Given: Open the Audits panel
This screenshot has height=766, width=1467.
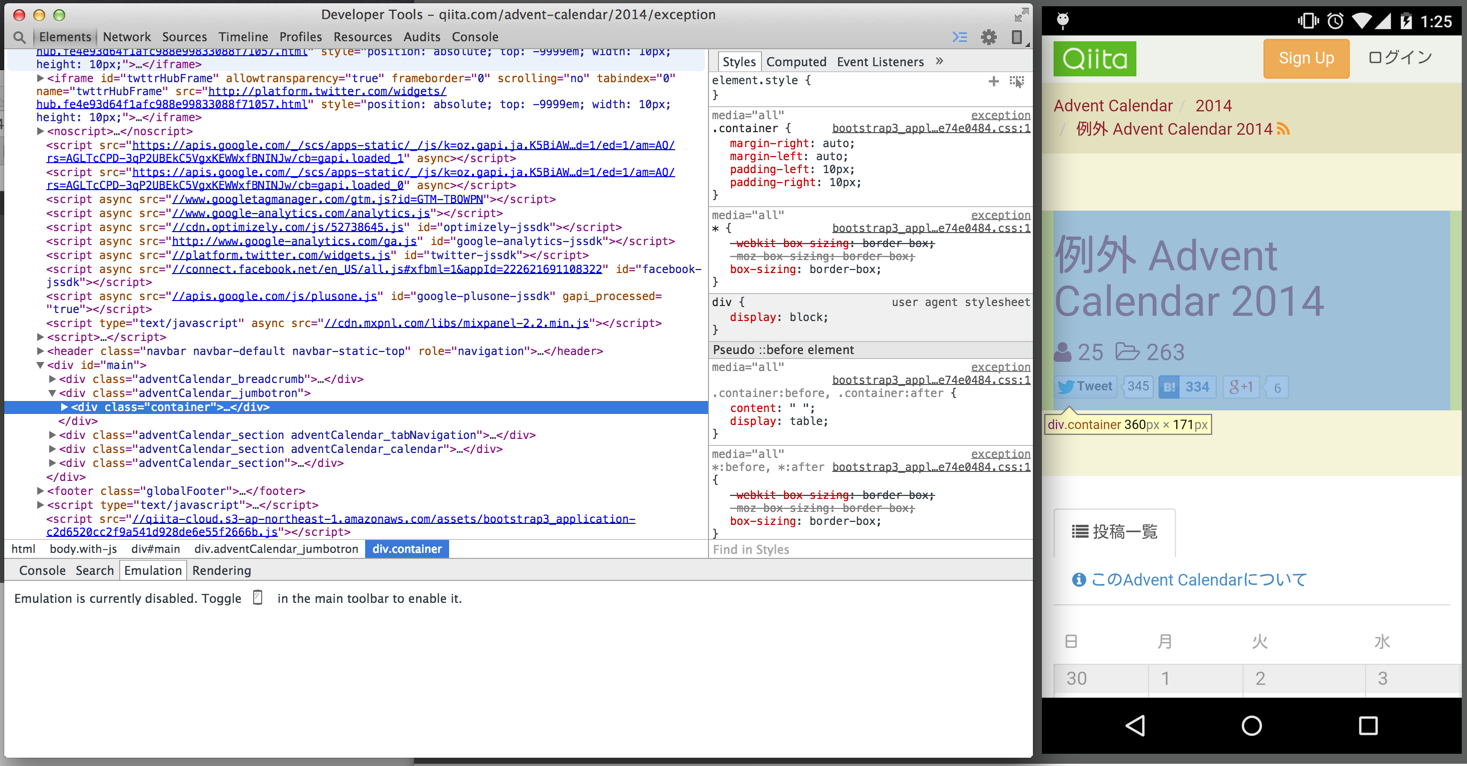Looking at the screenshot, I should point(422,37).
